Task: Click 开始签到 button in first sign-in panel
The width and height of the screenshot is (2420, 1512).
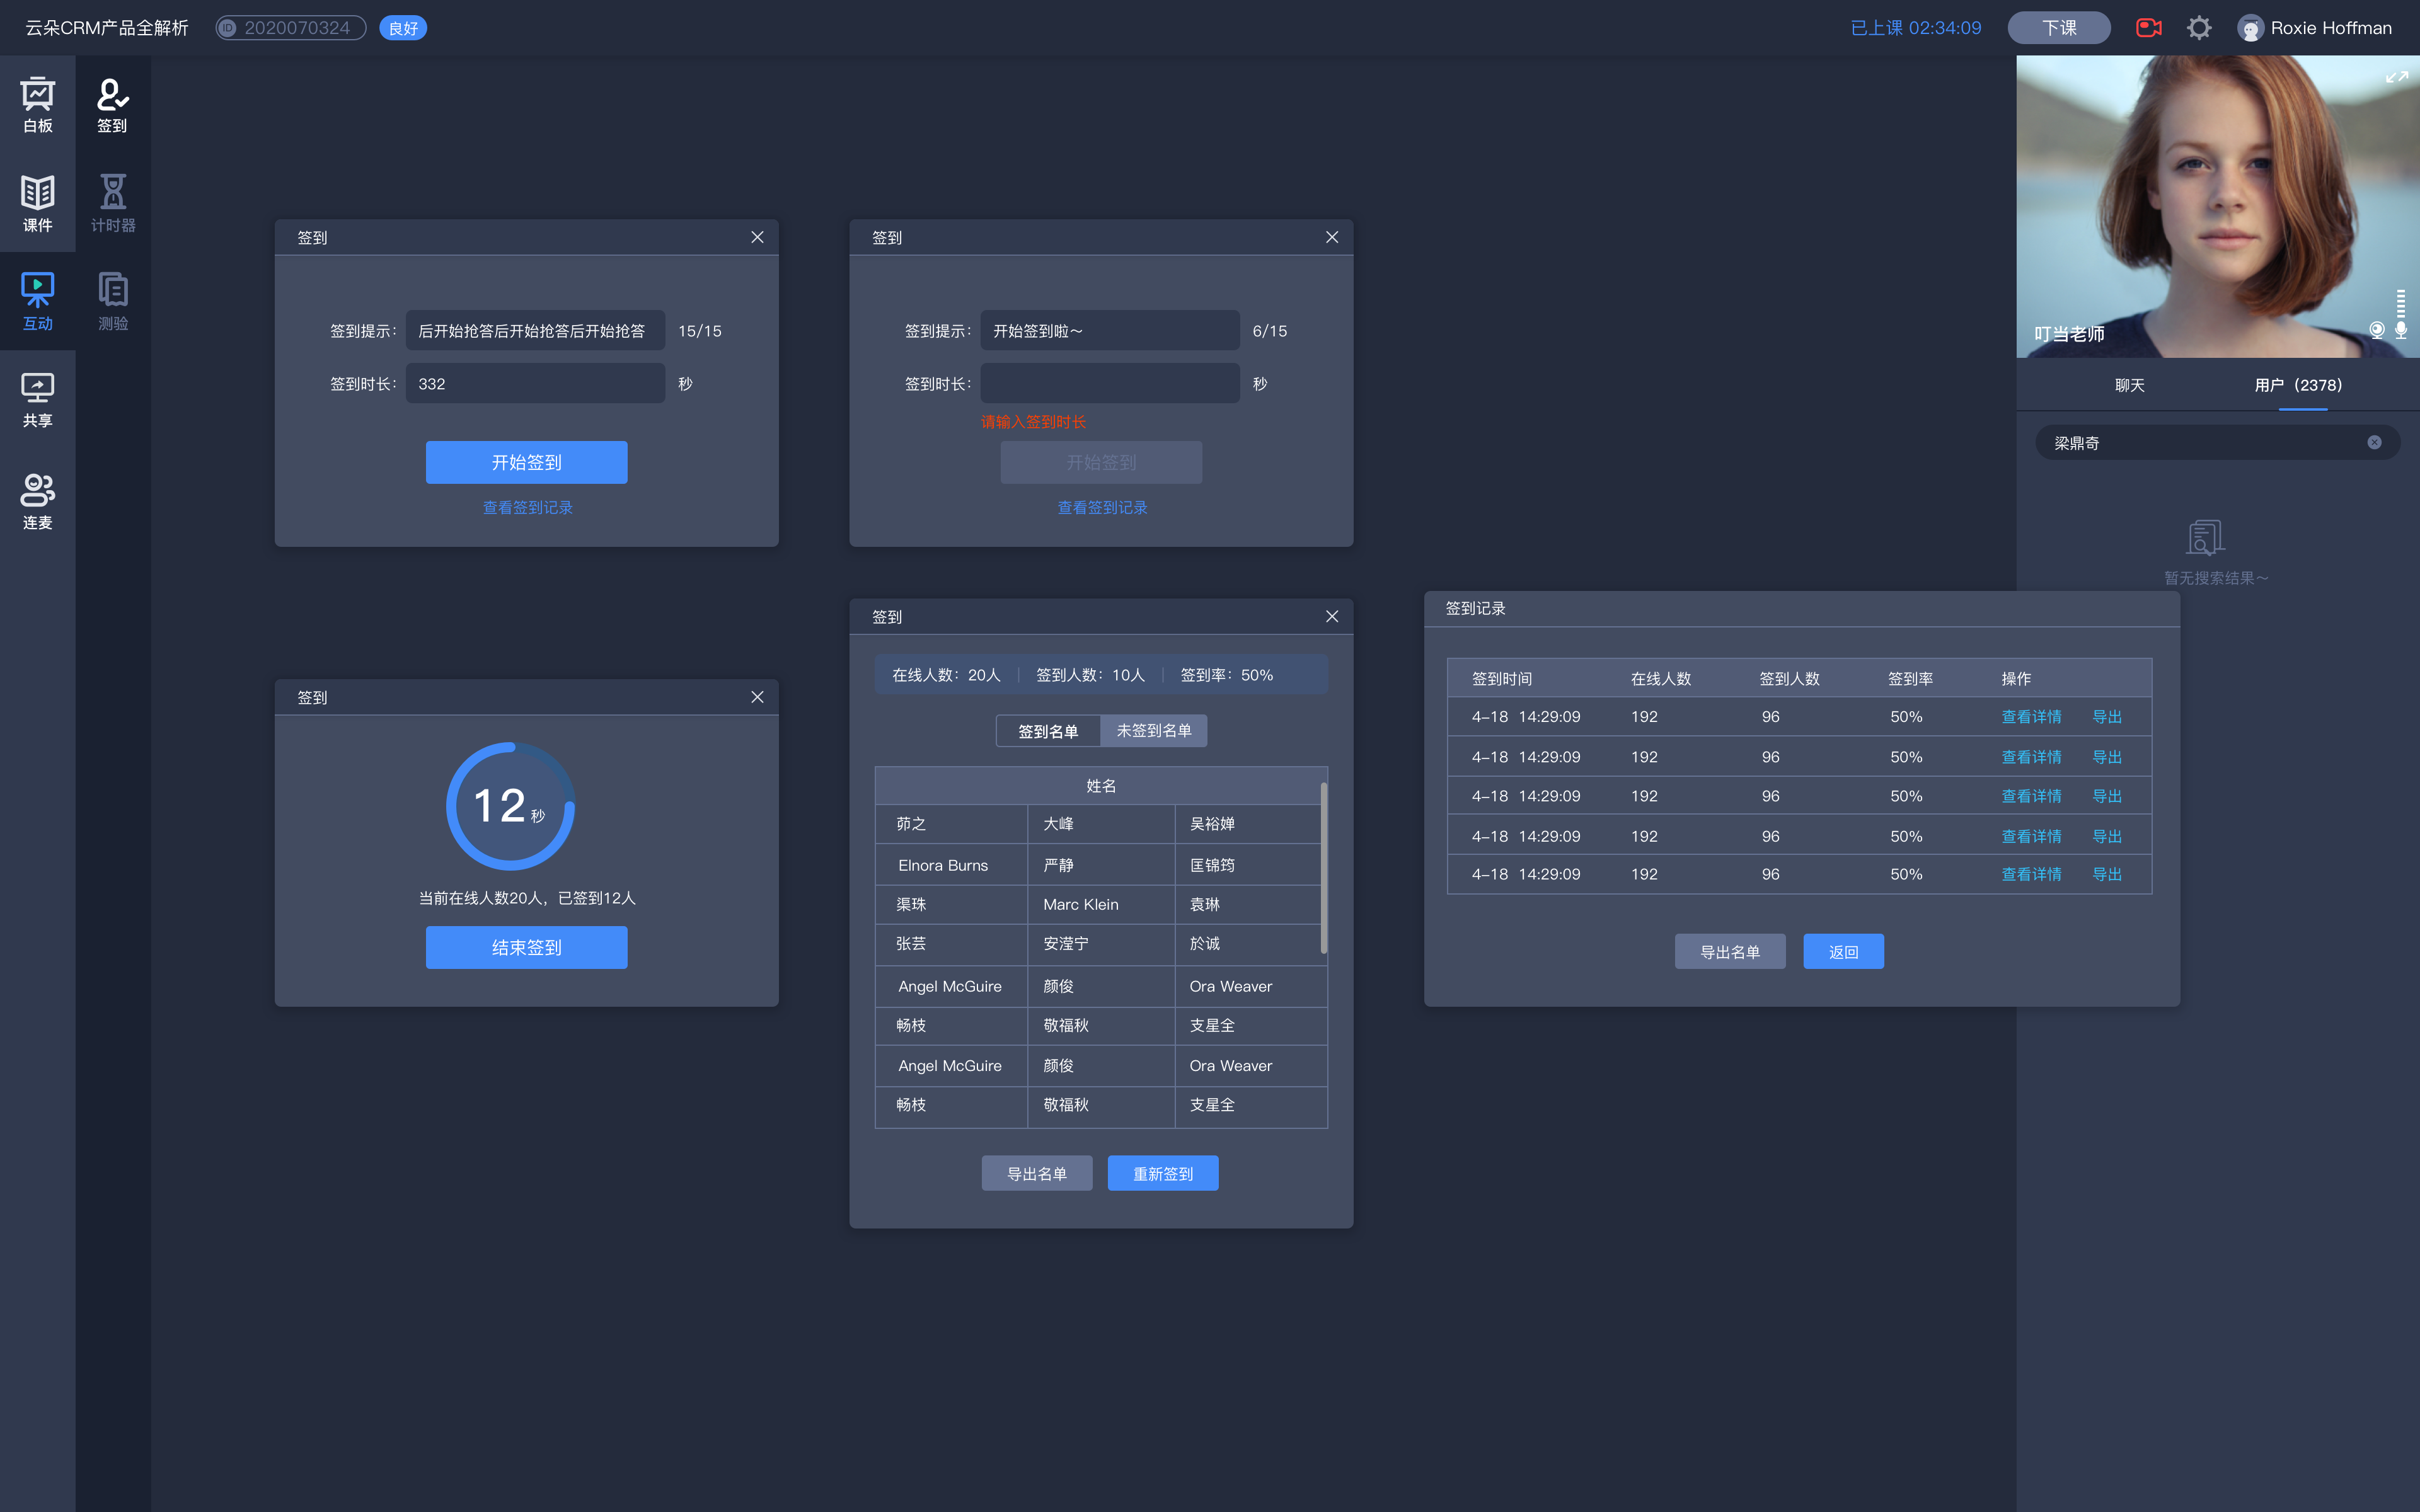Action: tap(526, 462)
